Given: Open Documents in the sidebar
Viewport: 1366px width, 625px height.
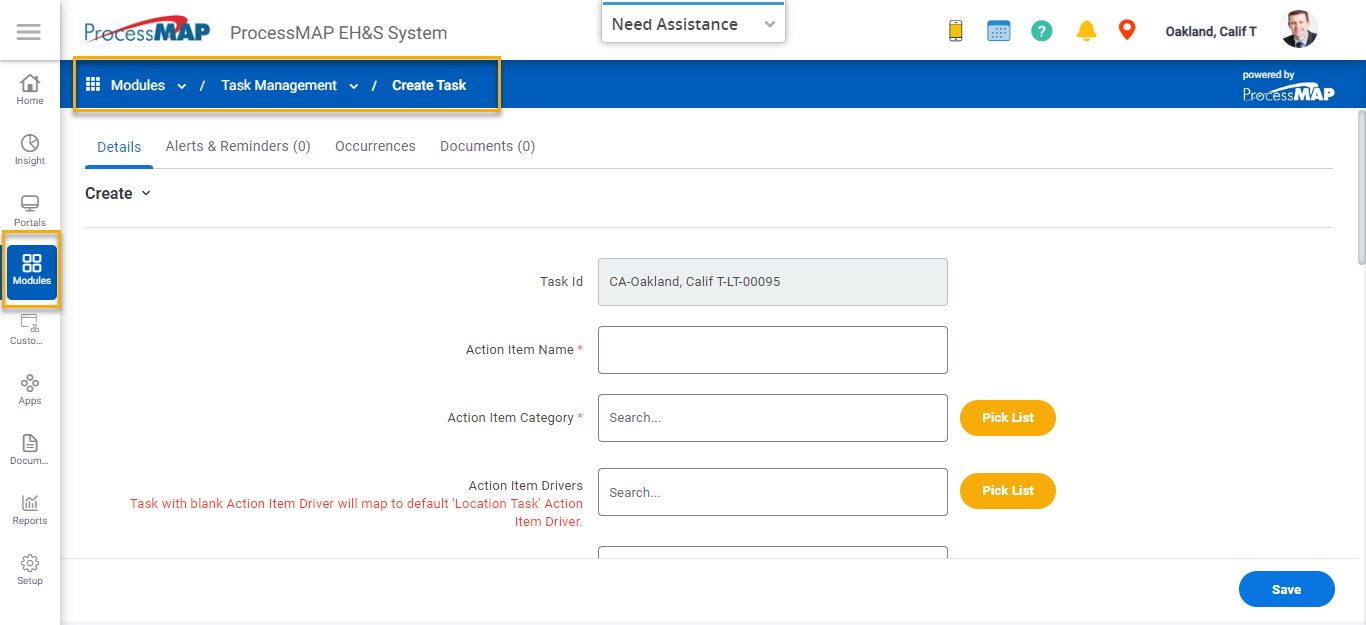Looking at the screenshot, I should coord(30,450).
